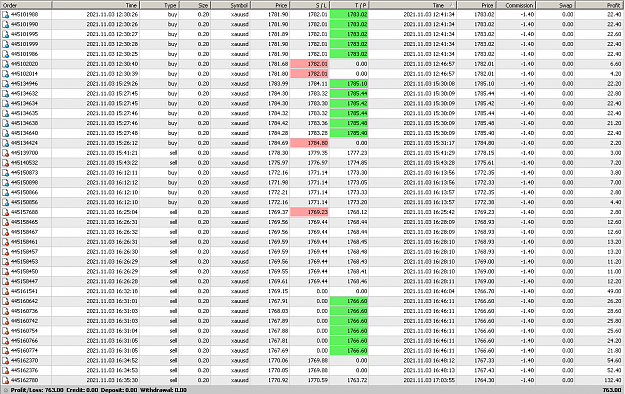625x394 pixels.
Task: Select the icon for order 445158447
Action: click(5, 282)
